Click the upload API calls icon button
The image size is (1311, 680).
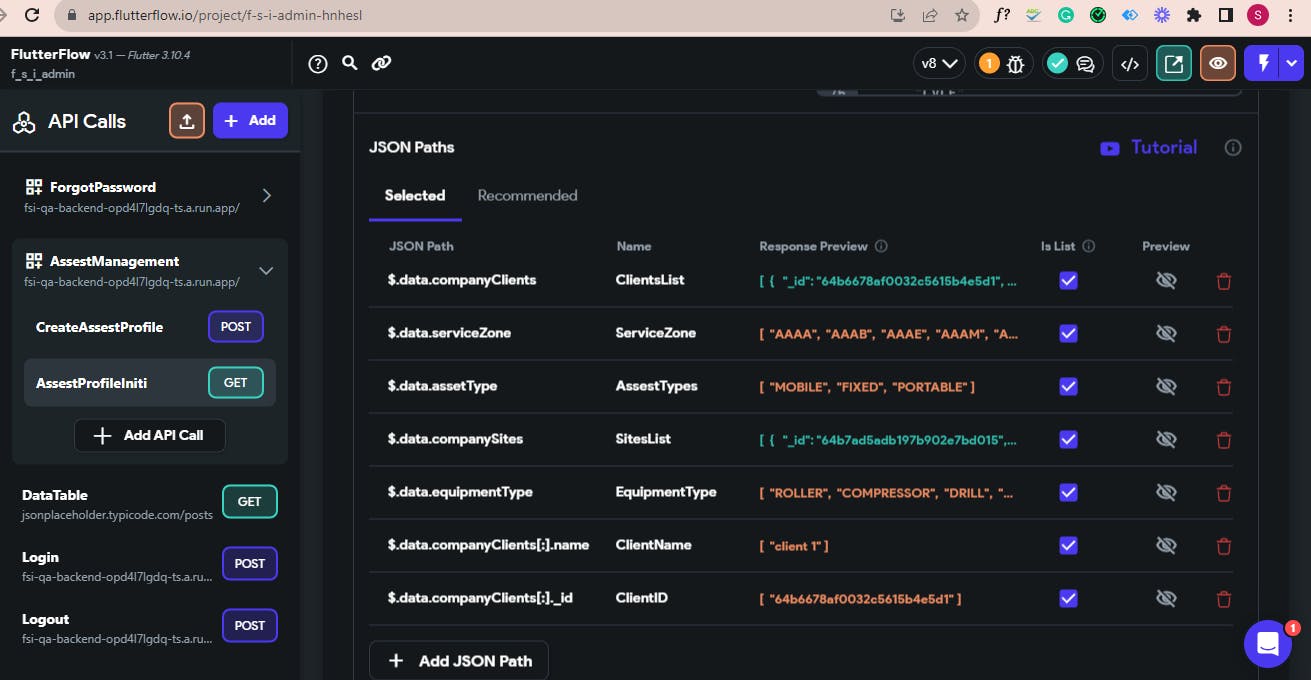pyautogui.click(x=187, y=121)
